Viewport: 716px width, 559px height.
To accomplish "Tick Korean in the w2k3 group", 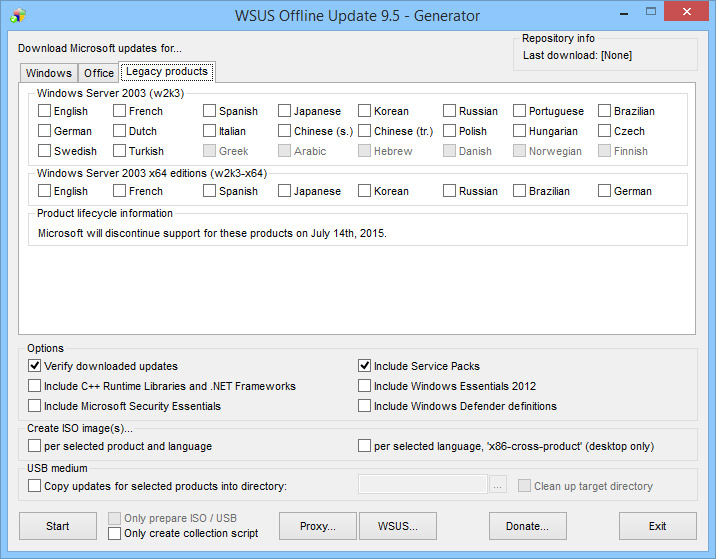I will [x=364, y=111].
